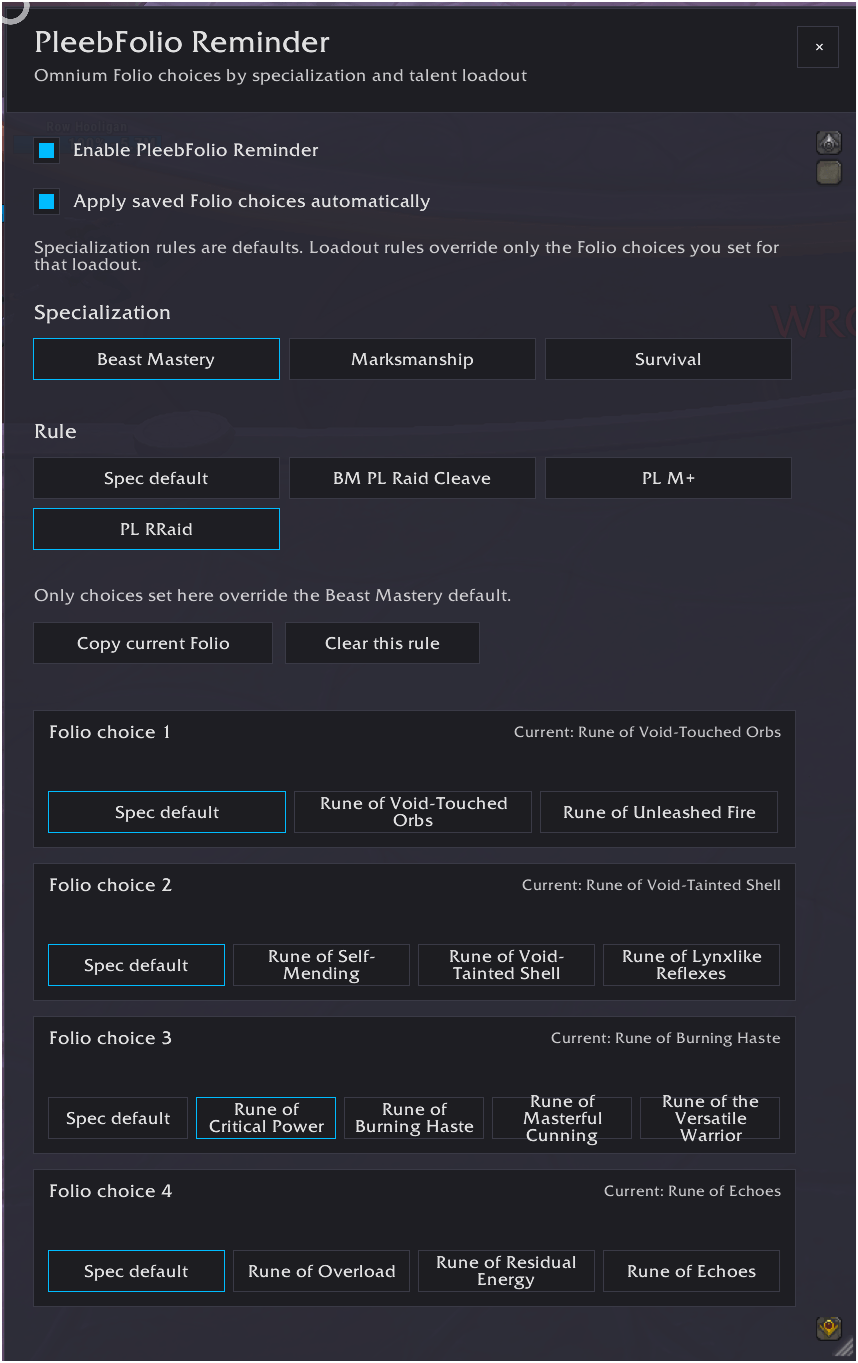Image resolution: width=858 pixels, height=1363 pixels.
Task: Click the scroll-up arrow icon
Action: pos(828,142)
